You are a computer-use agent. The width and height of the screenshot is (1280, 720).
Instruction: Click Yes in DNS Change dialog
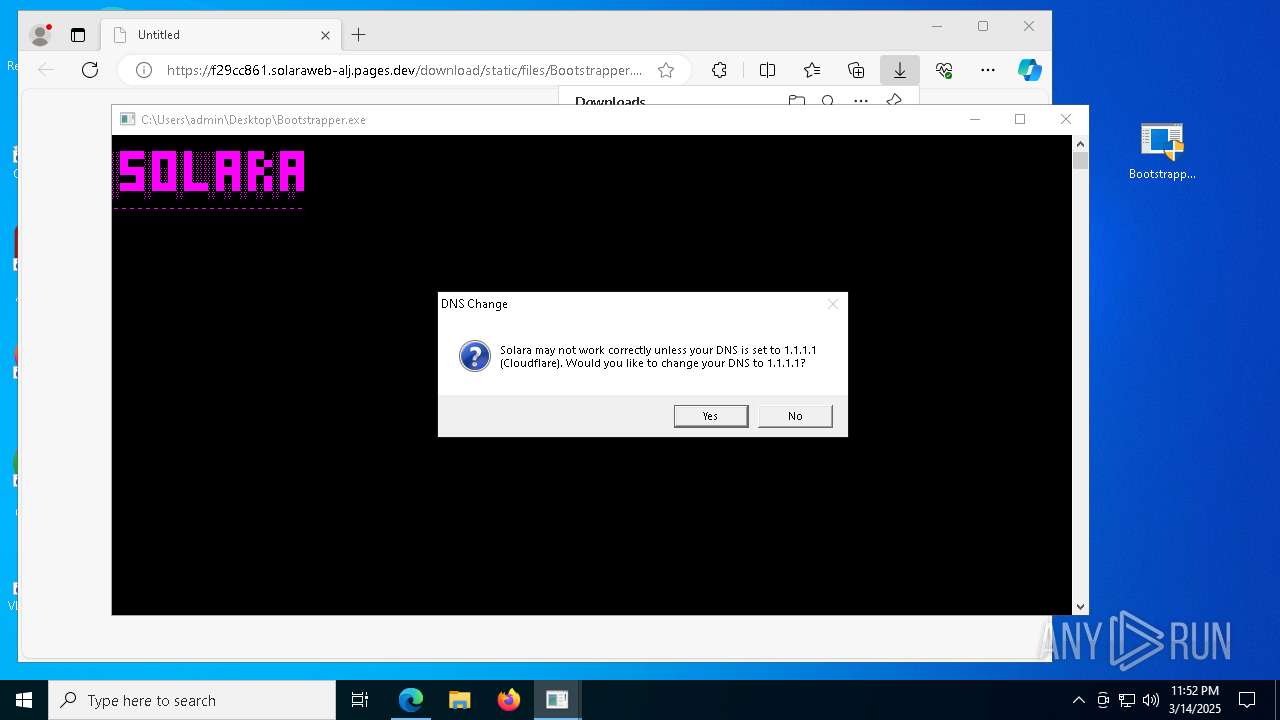(710, 416)
